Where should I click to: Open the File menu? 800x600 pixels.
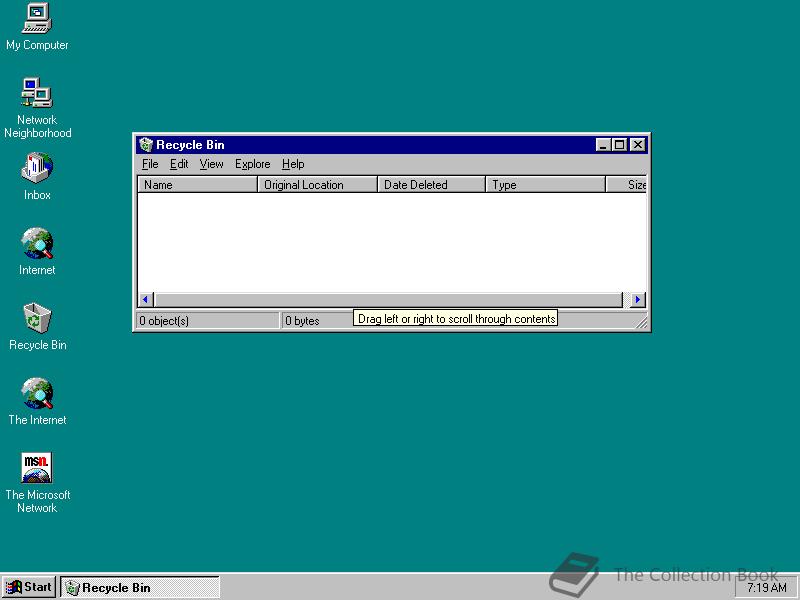pos(150,164)
